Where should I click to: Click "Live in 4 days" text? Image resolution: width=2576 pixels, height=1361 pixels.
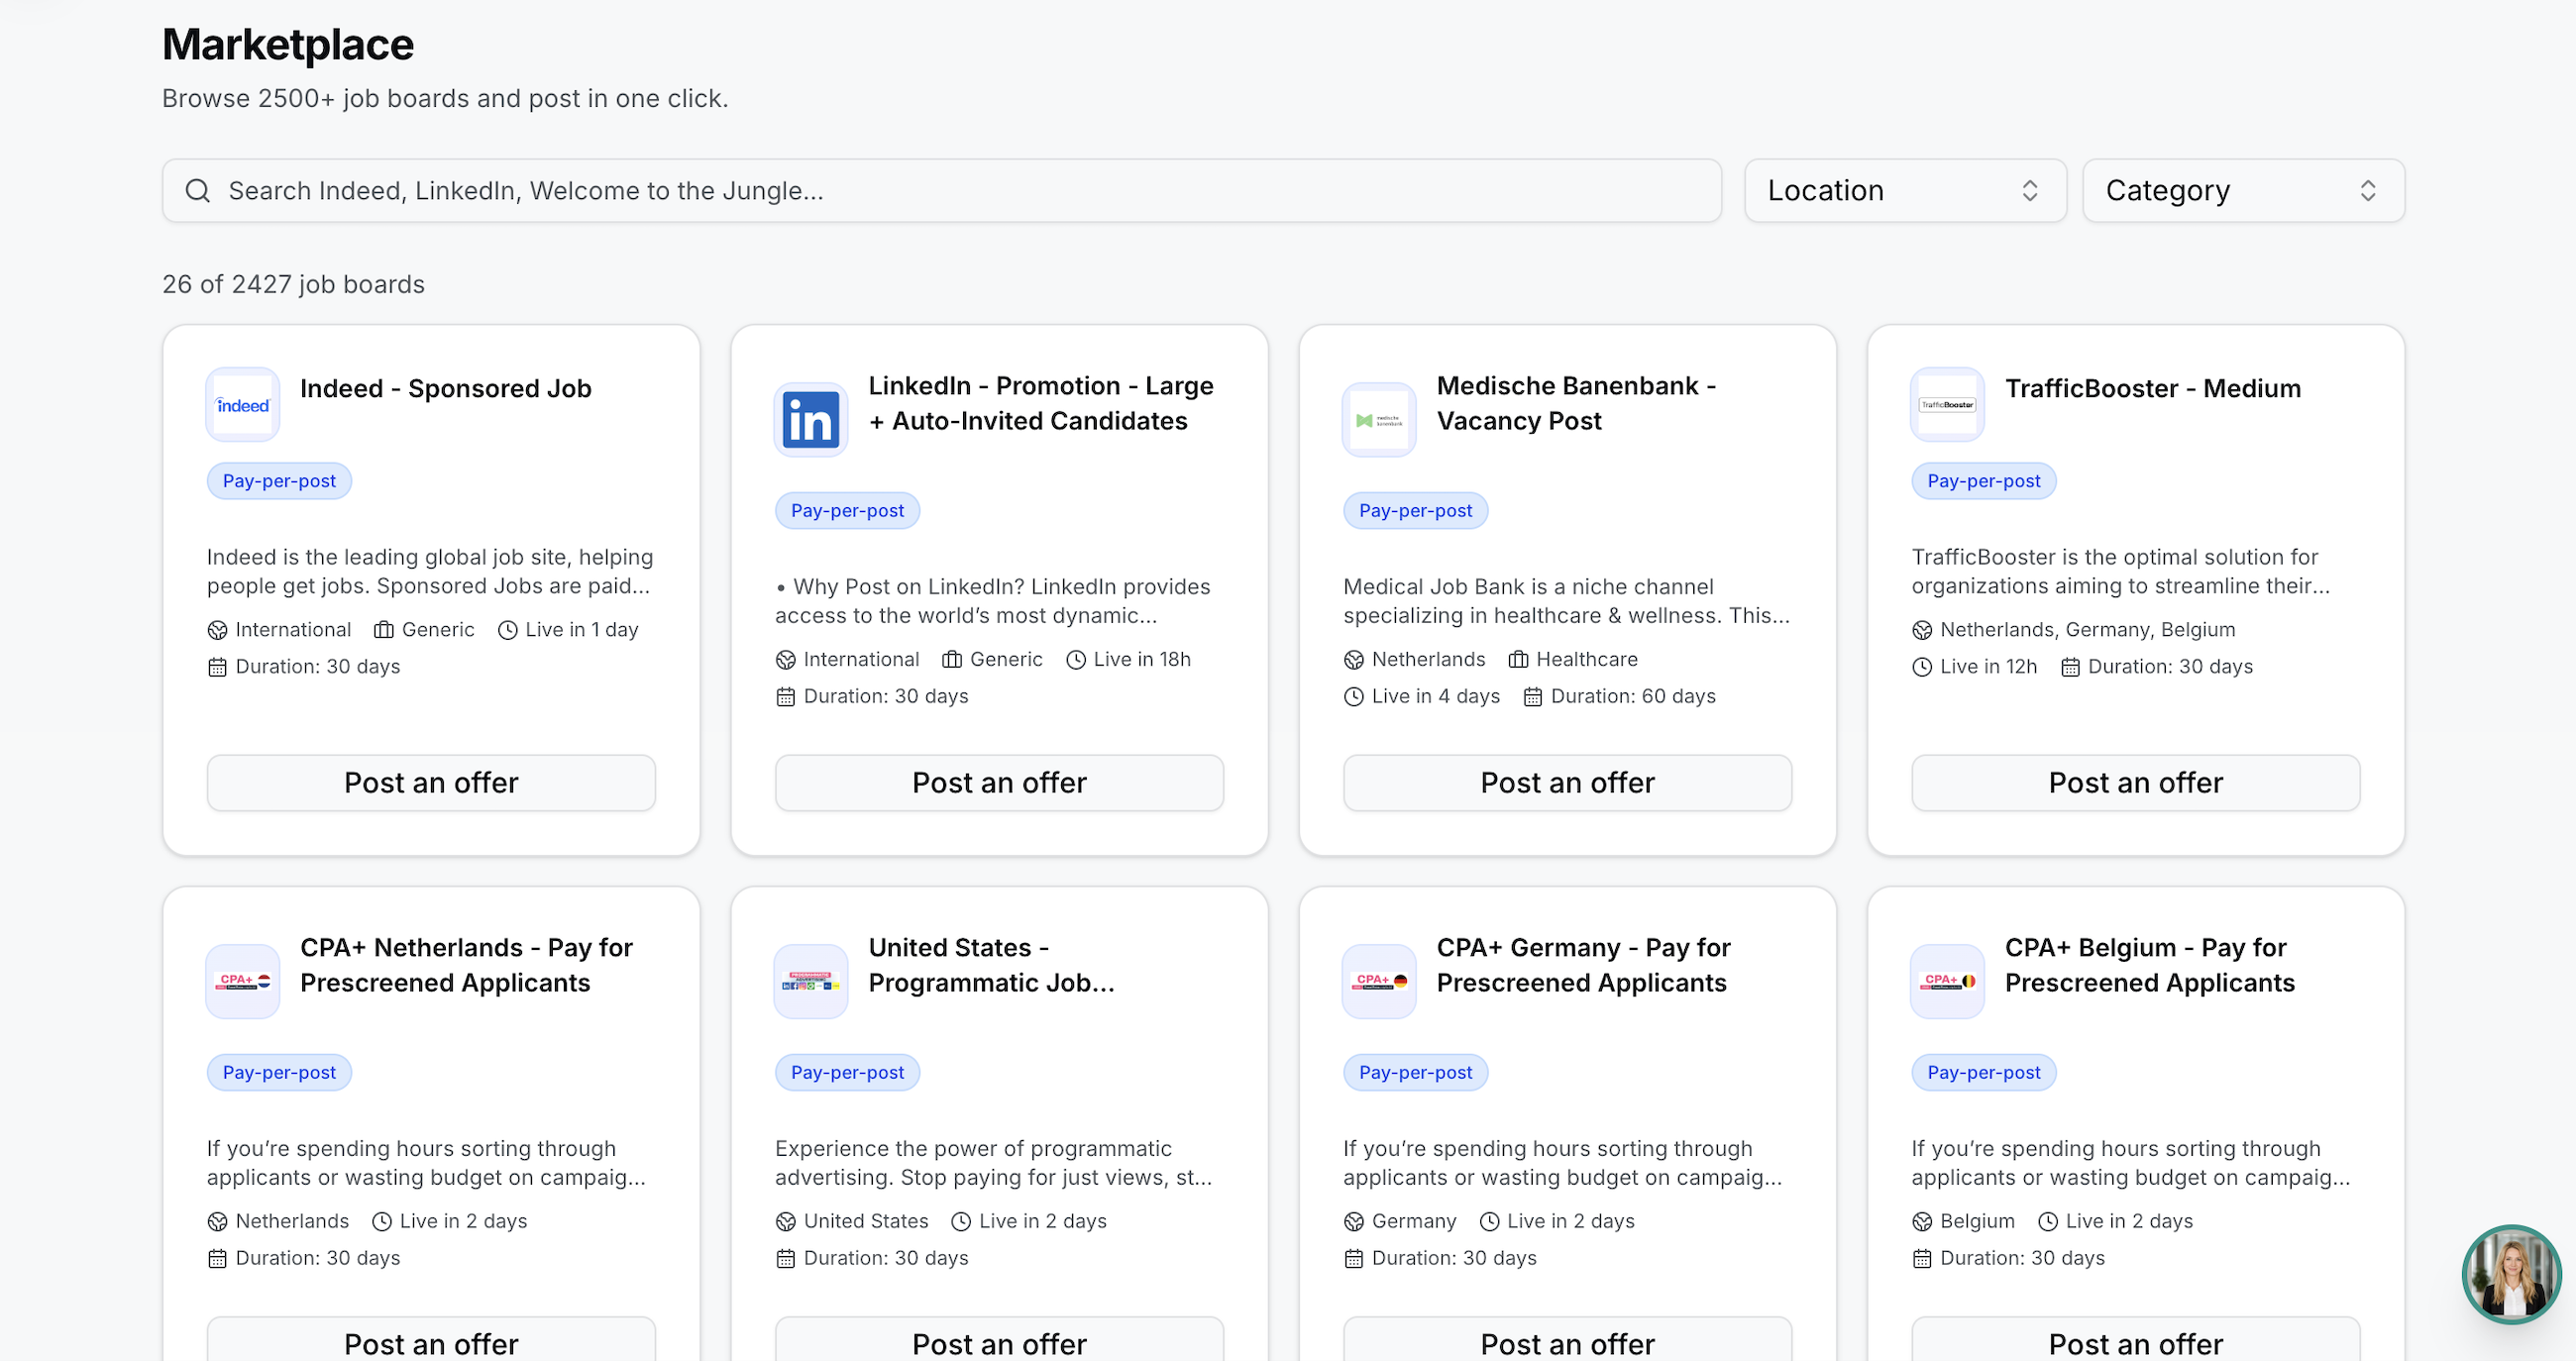pos(1435,697)
